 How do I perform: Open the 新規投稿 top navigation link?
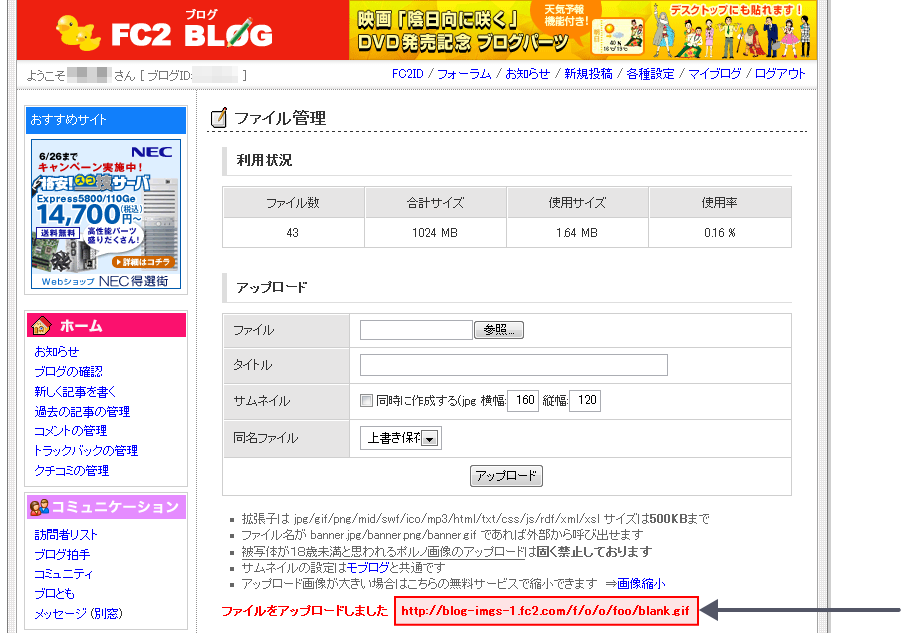click(589, 74)
